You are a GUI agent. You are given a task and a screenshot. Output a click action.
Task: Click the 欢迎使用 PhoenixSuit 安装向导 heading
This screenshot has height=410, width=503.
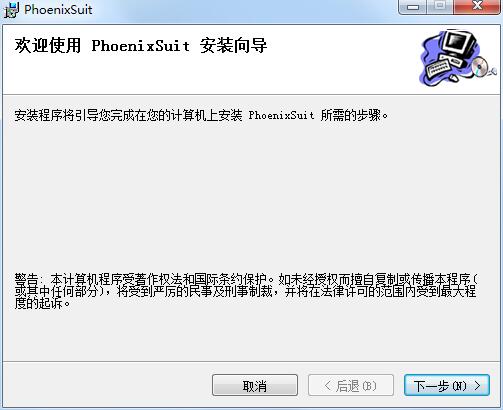tap(140, 46)
